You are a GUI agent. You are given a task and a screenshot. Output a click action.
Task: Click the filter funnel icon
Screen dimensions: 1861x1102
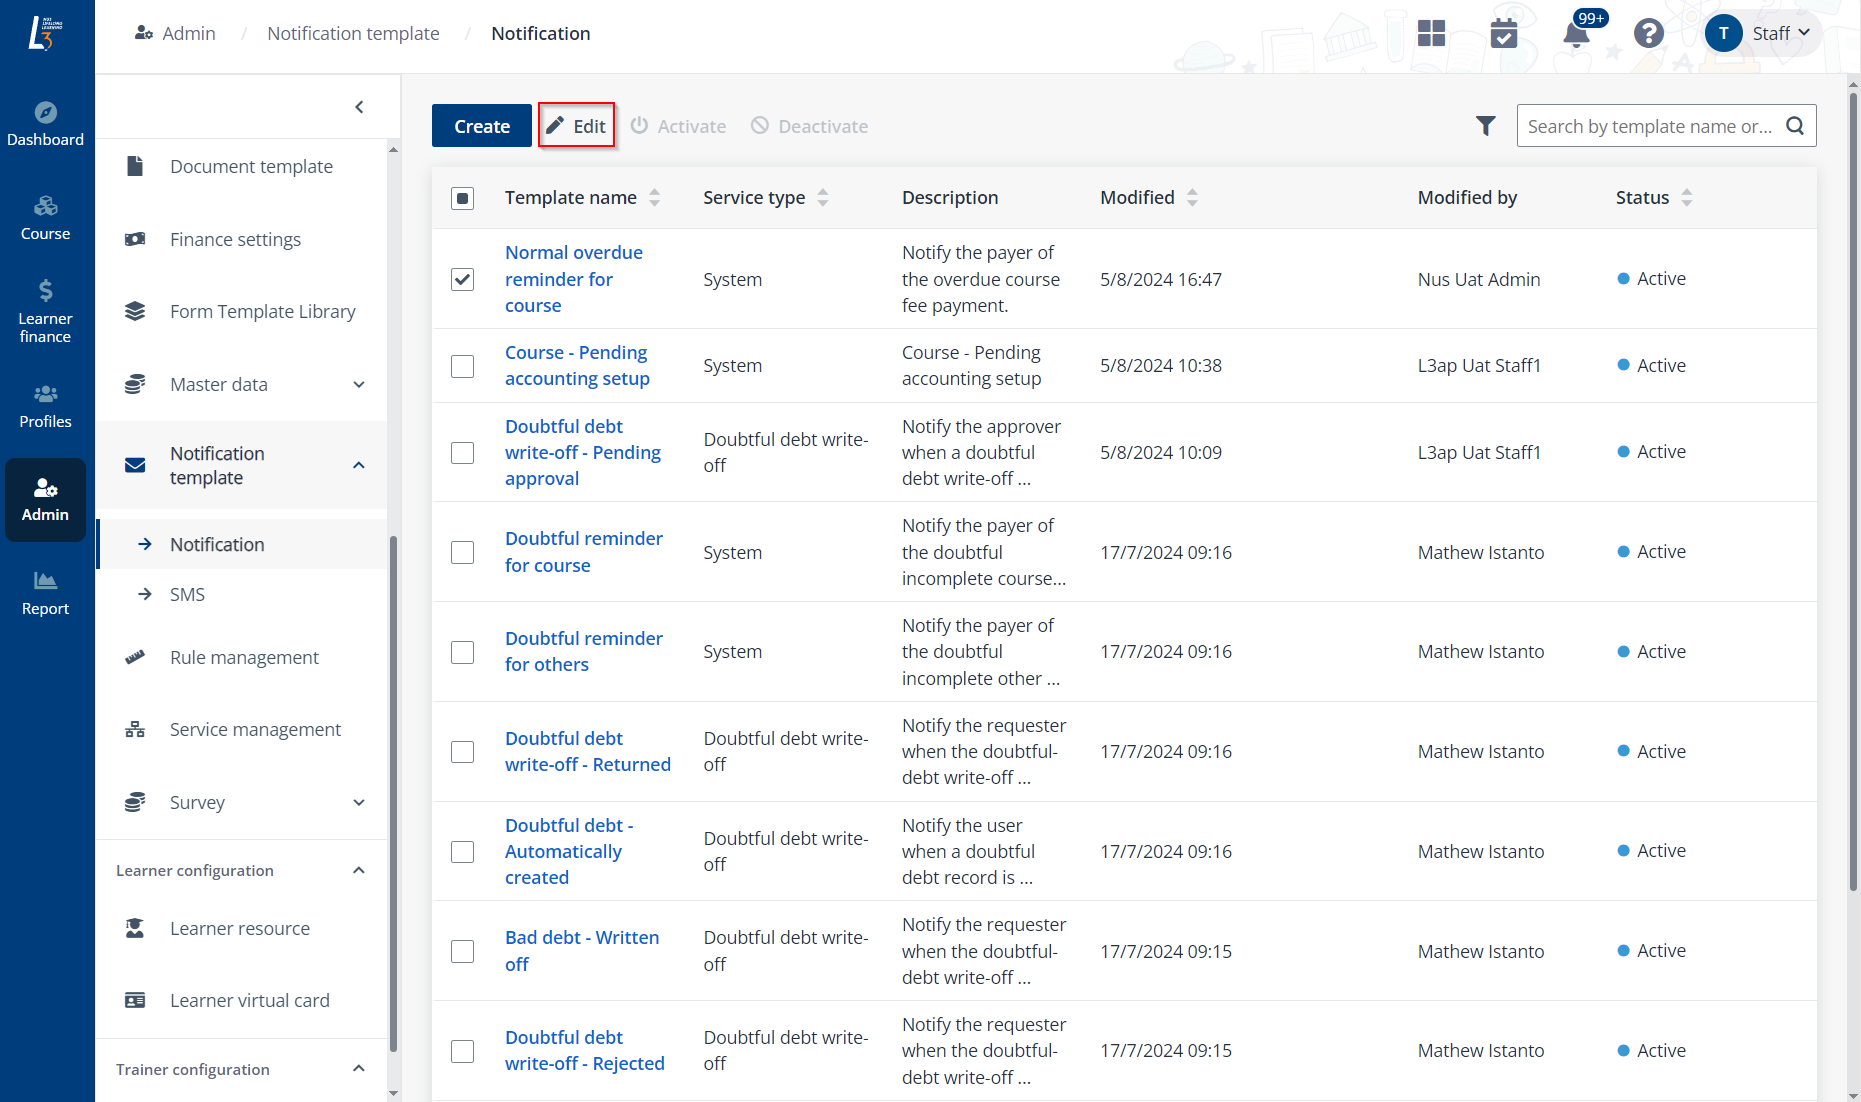1485,126
